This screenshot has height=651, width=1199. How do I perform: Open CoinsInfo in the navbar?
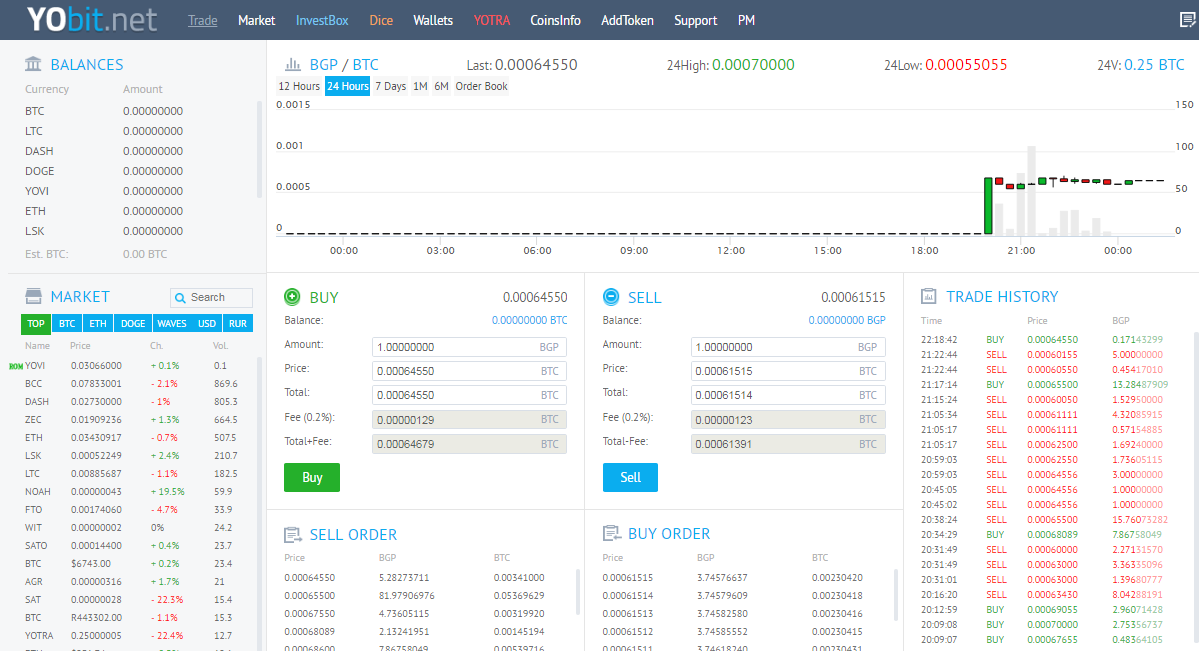(x=555, y=21)
